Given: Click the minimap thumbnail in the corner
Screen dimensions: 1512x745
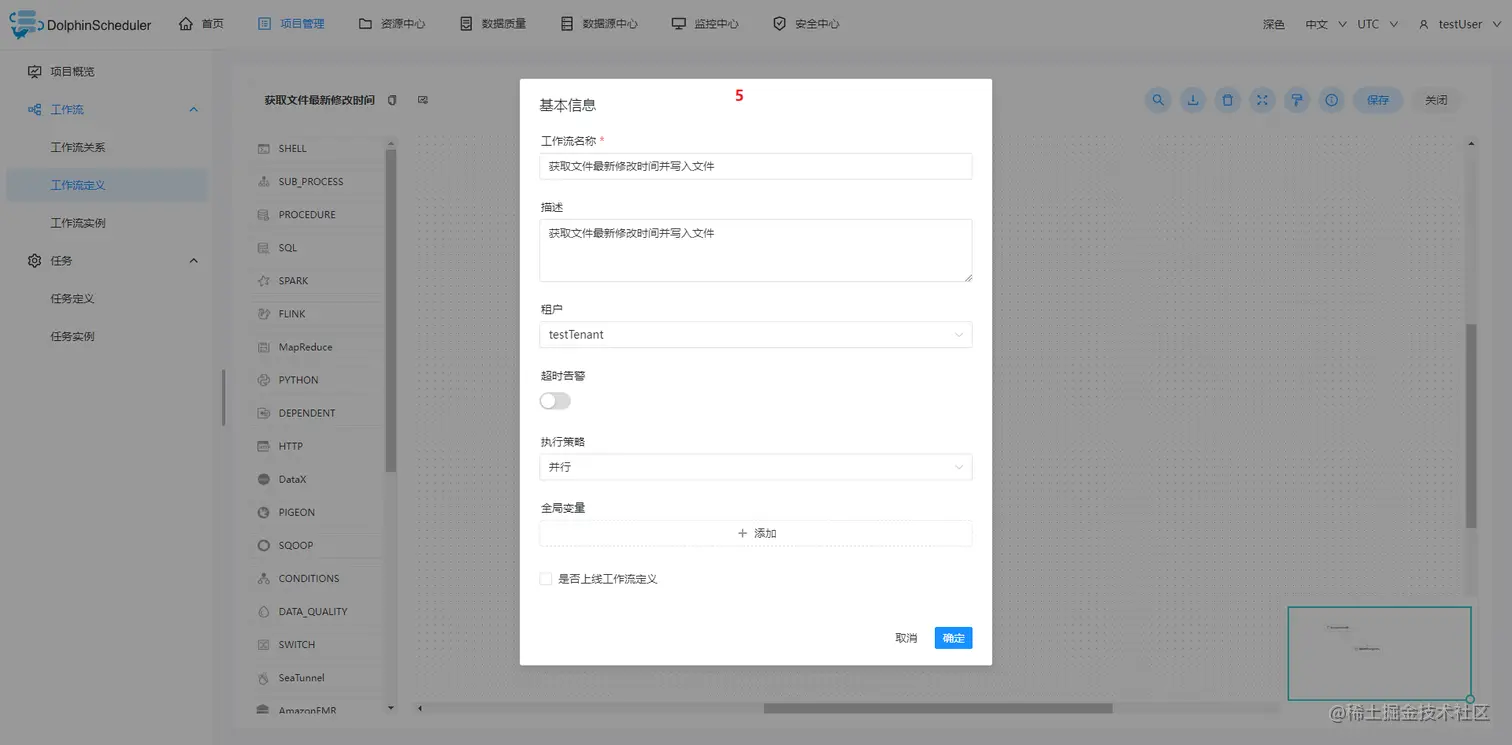Looking at the screenshot, I should [x=1379, y=653].
